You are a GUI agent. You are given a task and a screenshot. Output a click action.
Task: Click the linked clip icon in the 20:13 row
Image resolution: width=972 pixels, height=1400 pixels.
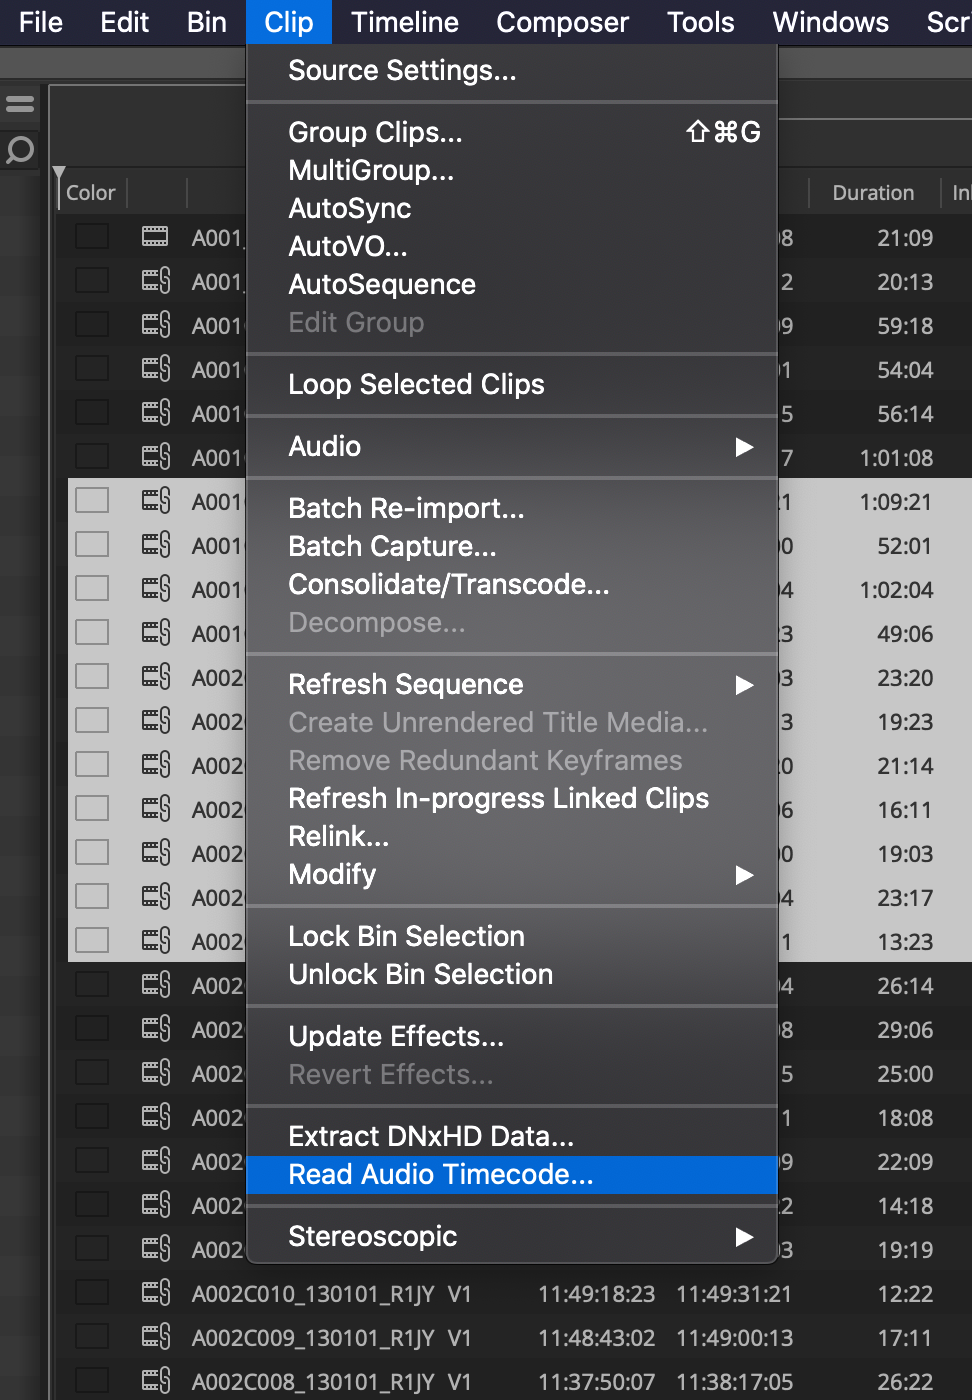tap(156, 281)
